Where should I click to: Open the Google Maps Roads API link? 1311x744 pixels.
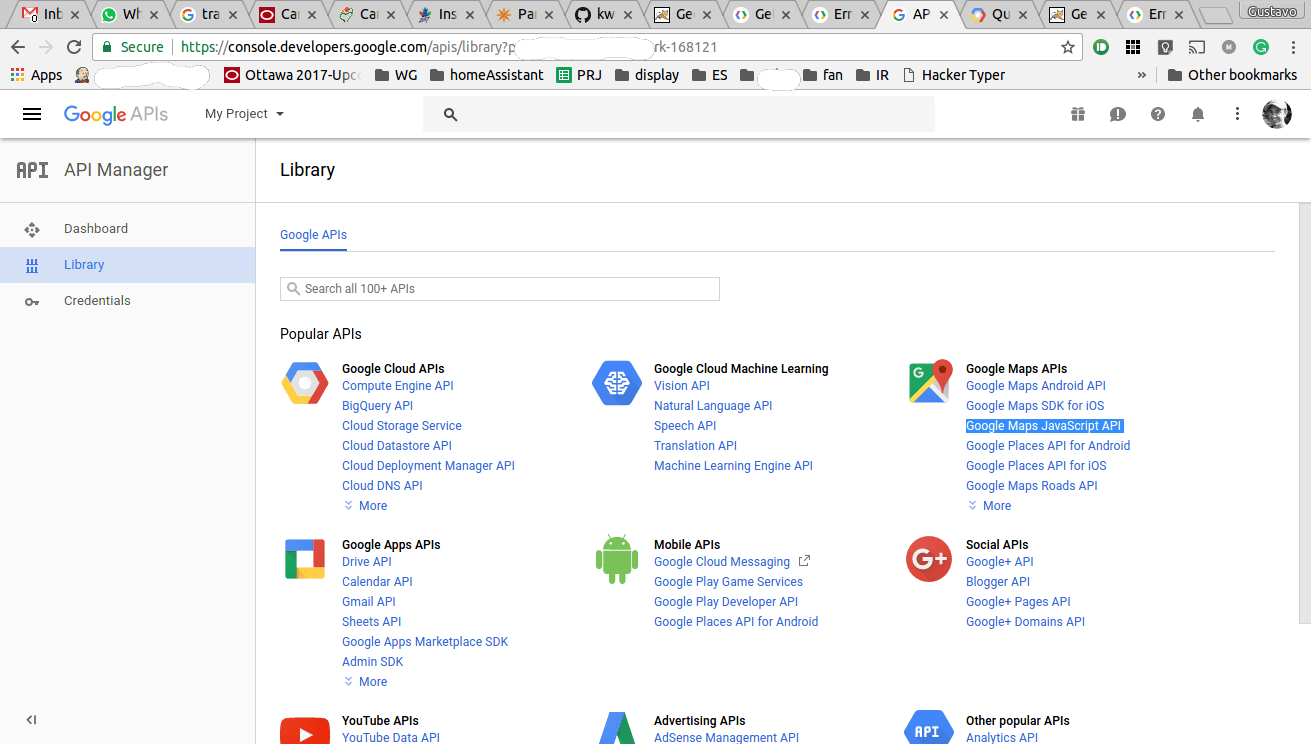[x=1032, y=486]
